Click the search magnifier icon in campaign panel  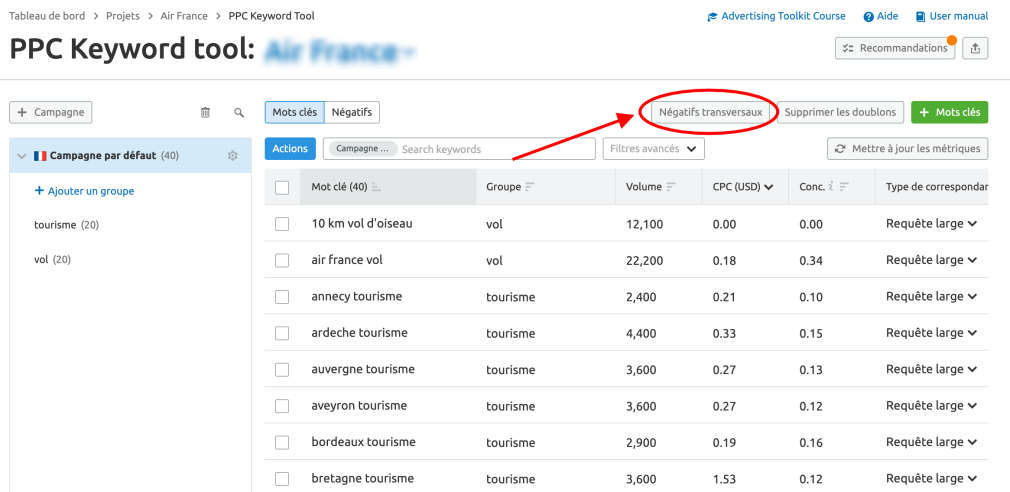tap(239, 113)
